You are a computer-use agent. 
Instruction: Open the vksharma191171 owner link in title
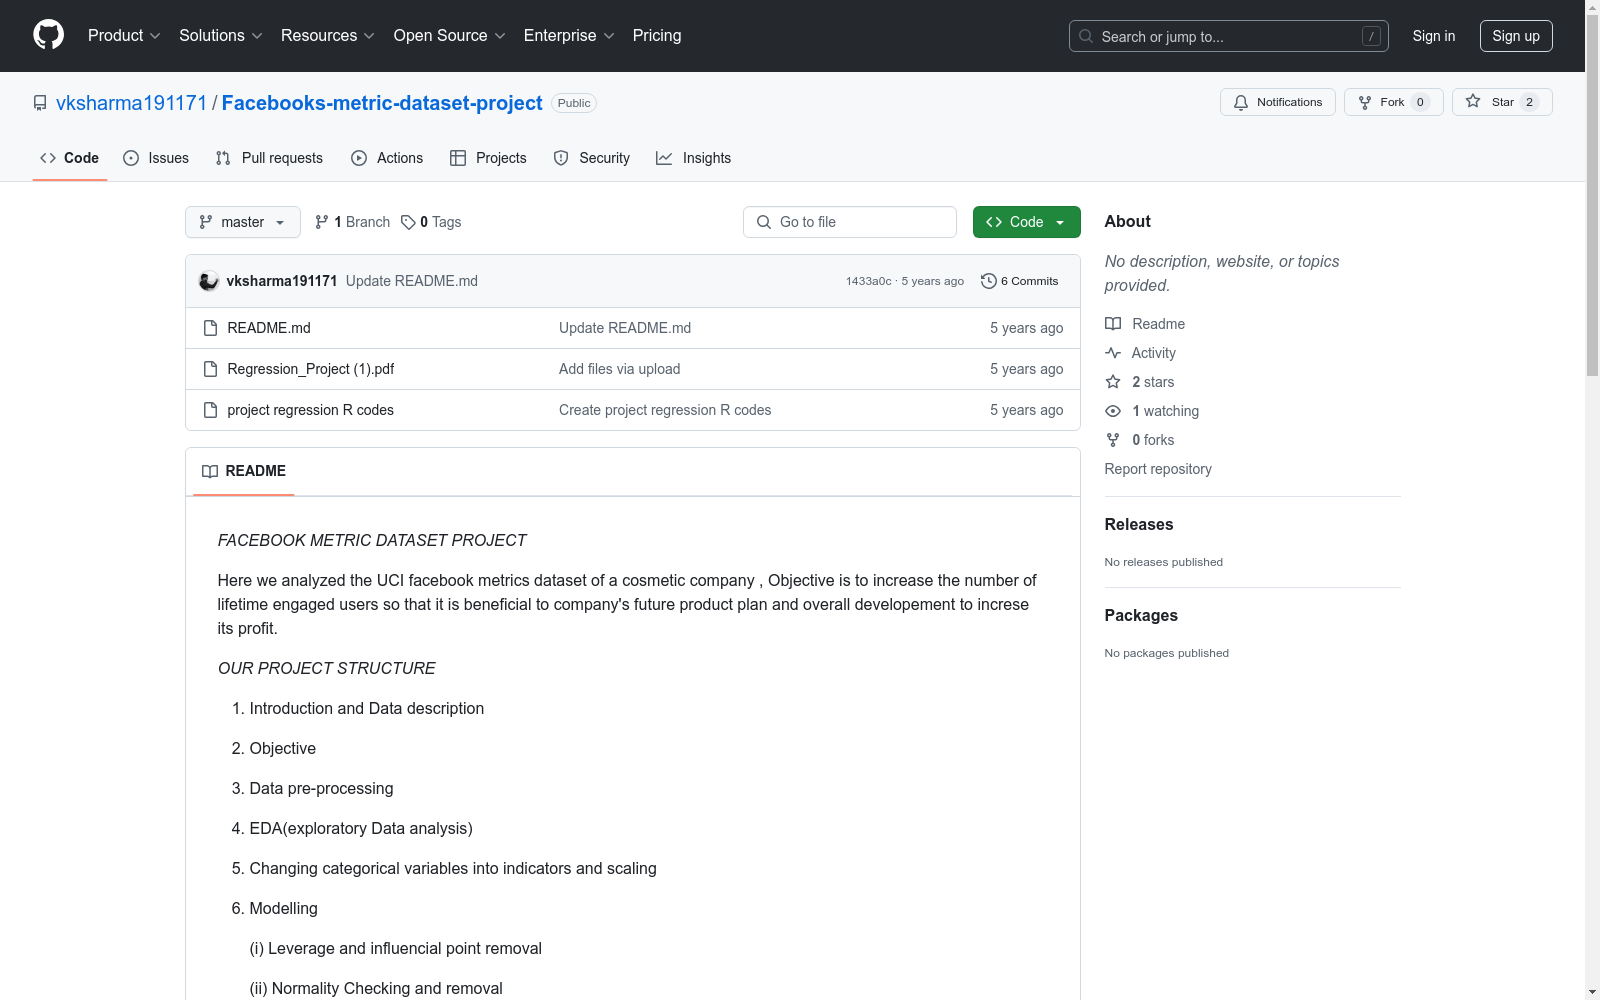point(131,103)
